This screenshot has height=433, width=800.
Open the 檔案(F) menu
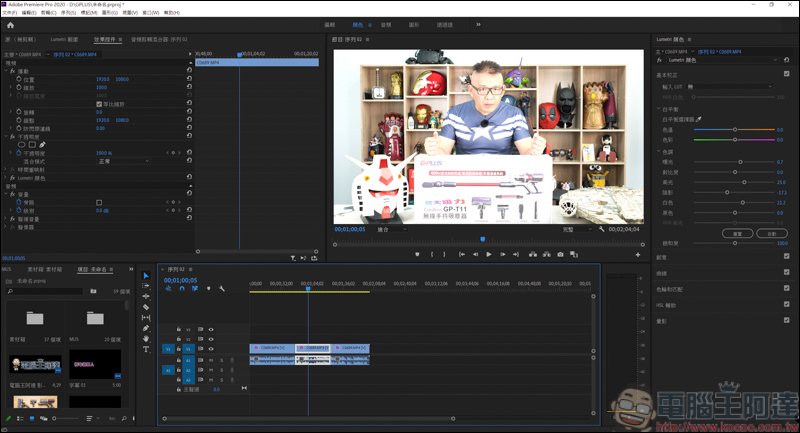10,13
